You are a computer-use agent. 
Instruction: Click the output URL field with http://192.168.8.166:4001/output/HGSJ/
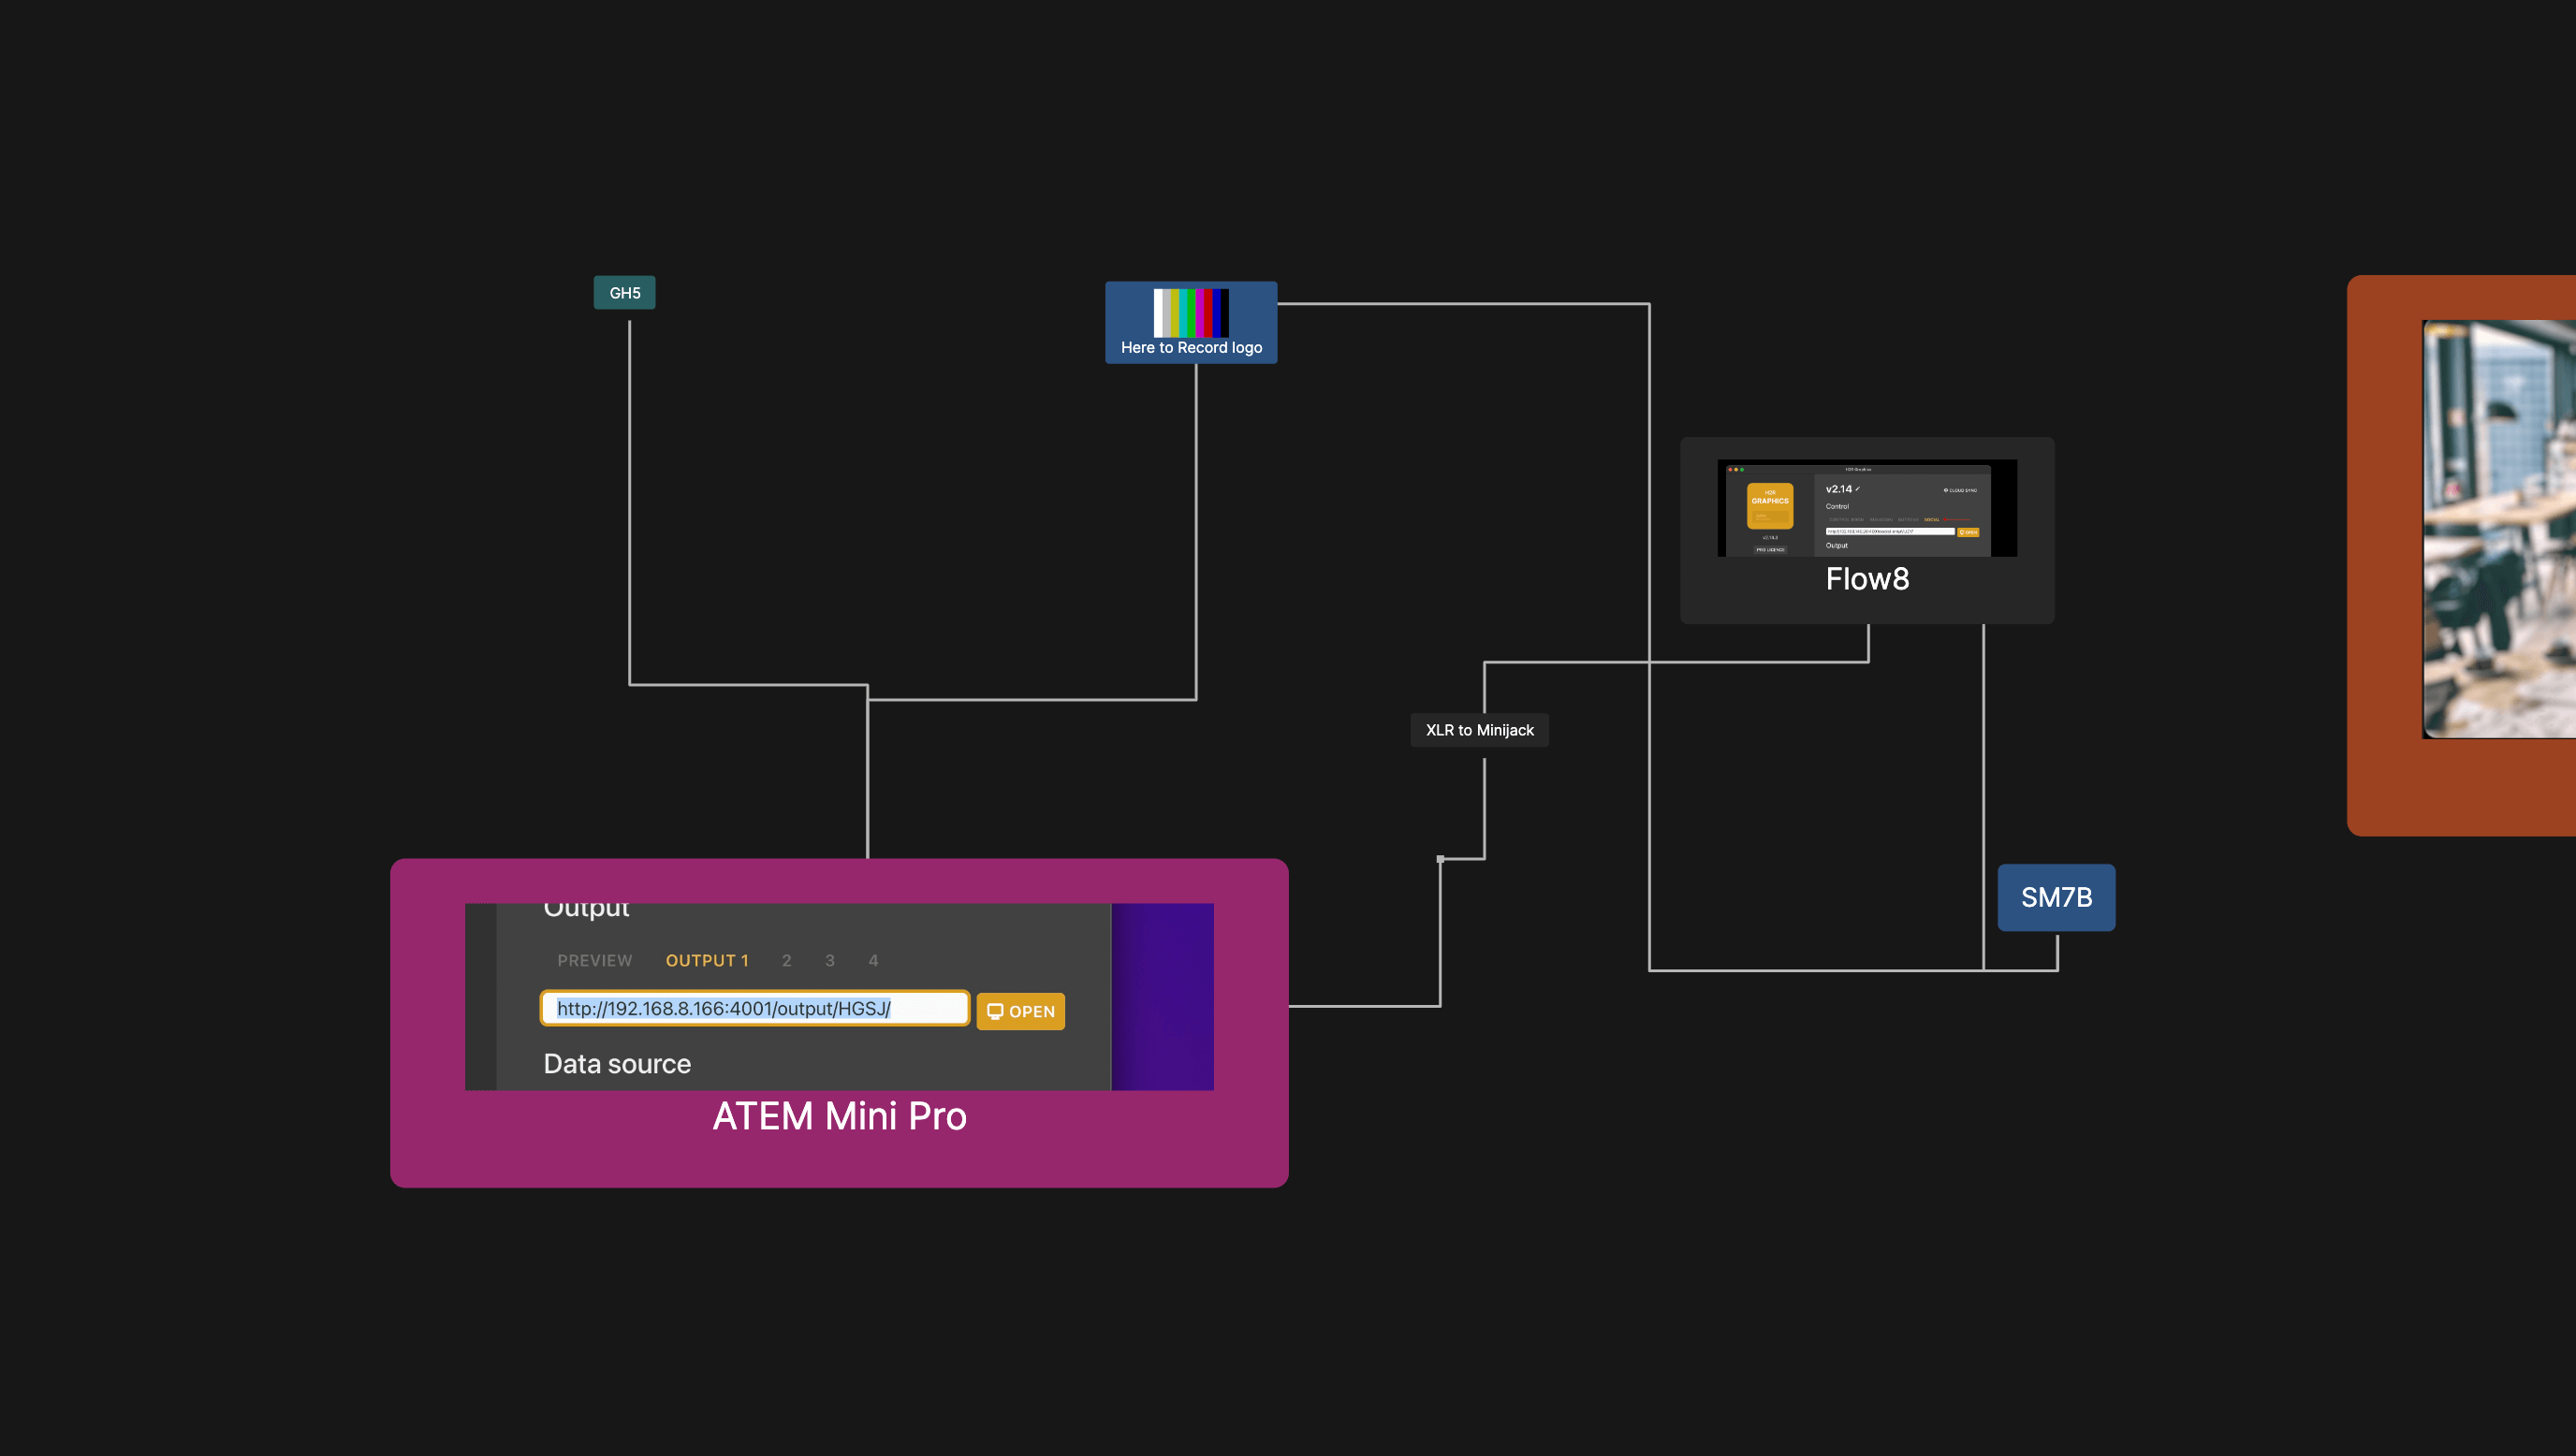coord(755,1009)
